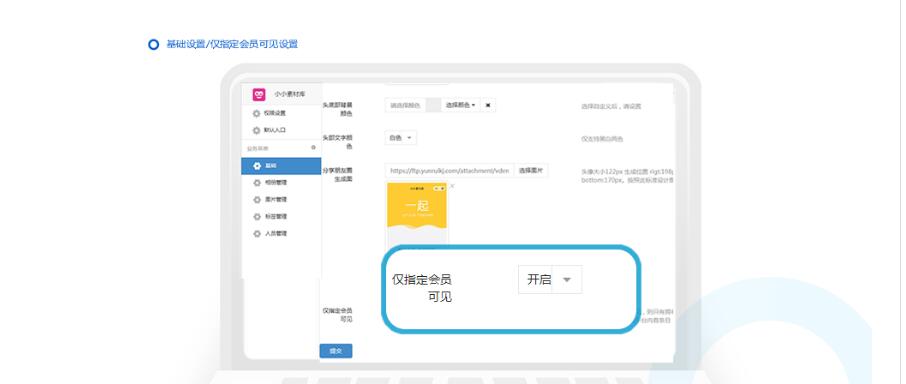Open the enlarged 开启 member-visibility dropdown

(550, 279)
